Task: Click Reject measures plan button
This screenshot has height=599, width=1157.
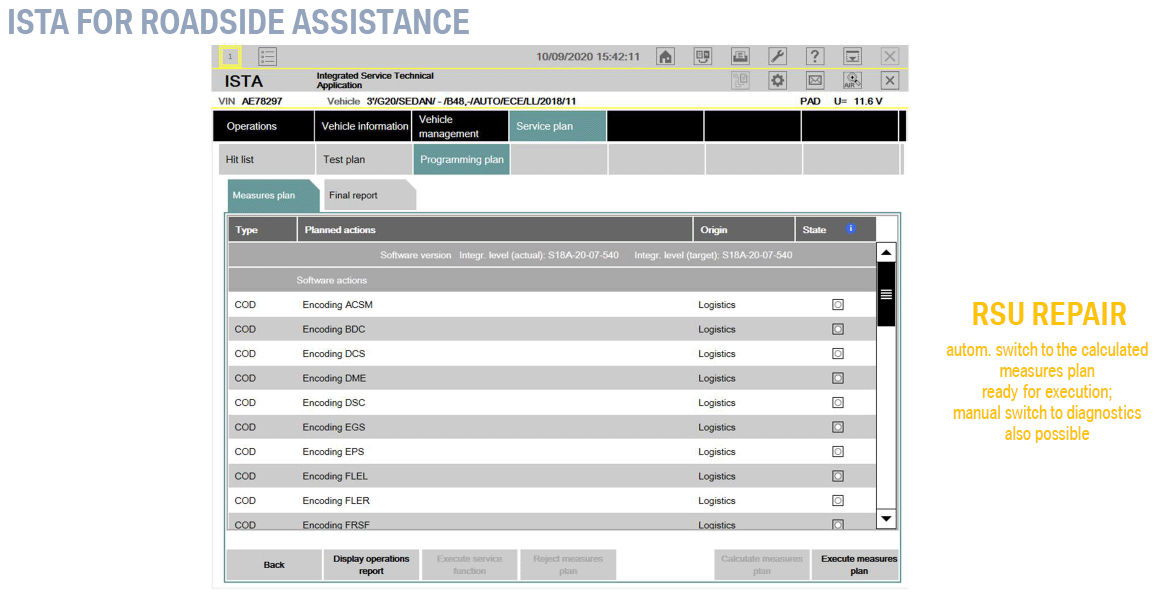Action: point(568,565)
